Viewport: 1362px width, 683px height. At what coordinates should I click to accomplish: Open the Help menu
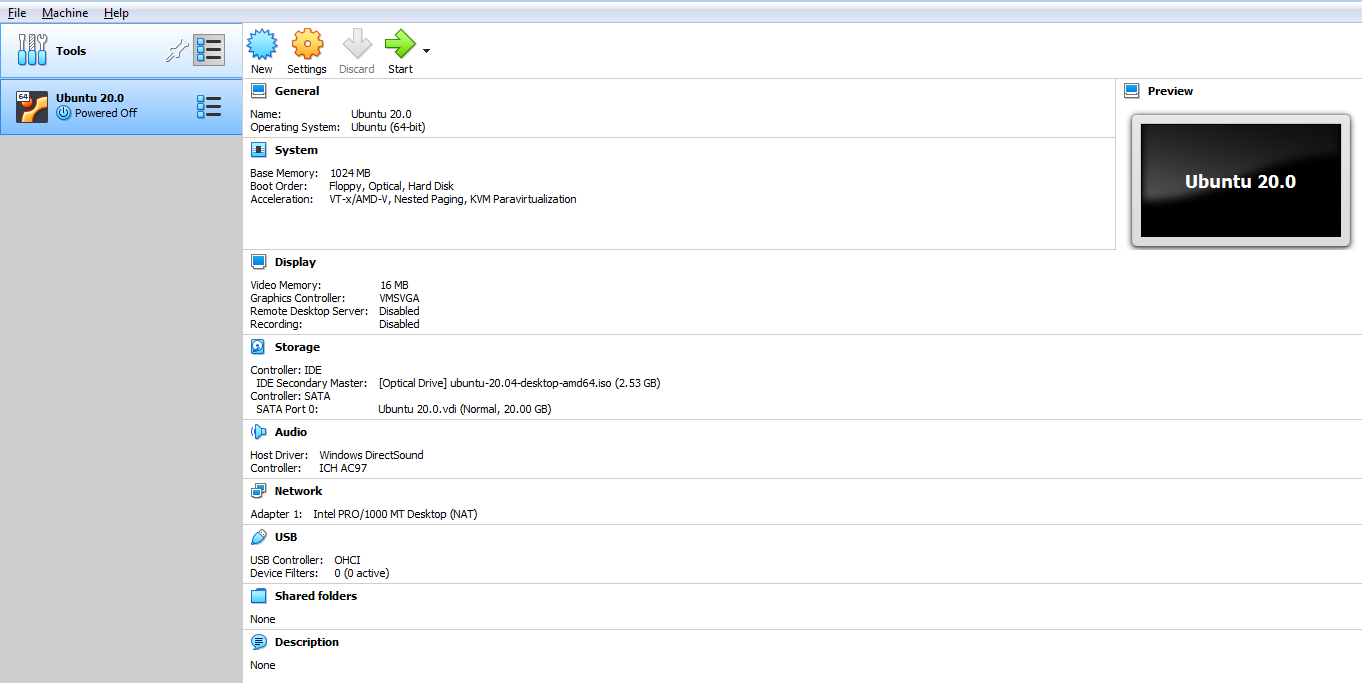[116, 13]
